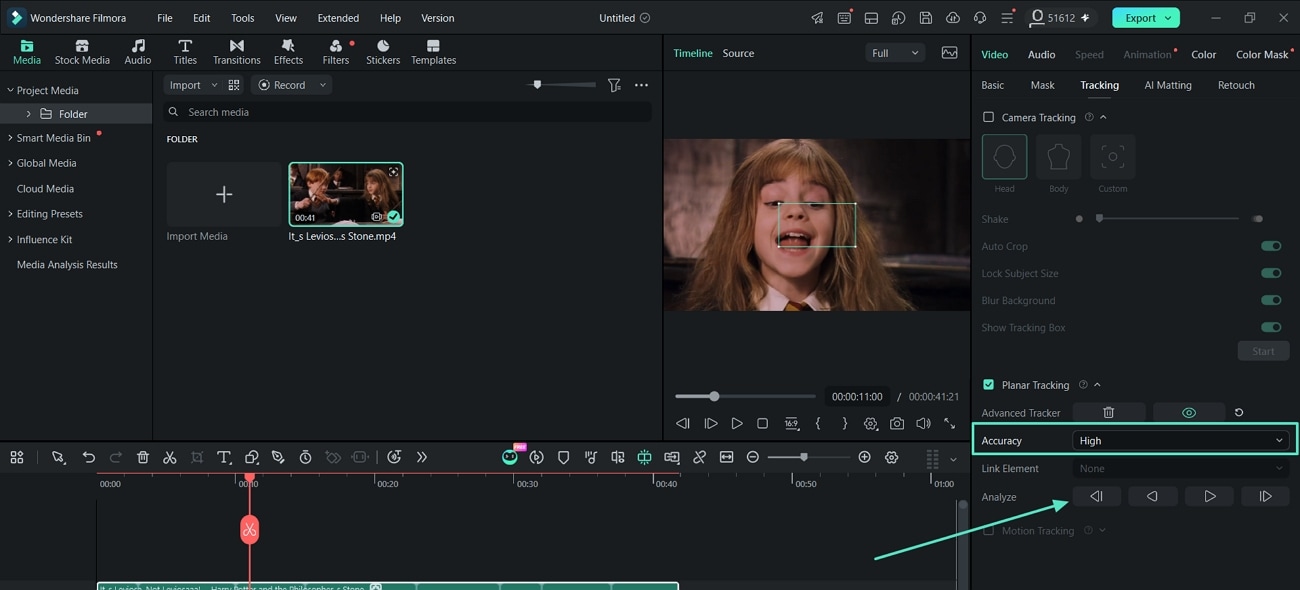Take a snapshot with camera icon
The width and height of the screenshot is (1300, 590).
(897, 423)
